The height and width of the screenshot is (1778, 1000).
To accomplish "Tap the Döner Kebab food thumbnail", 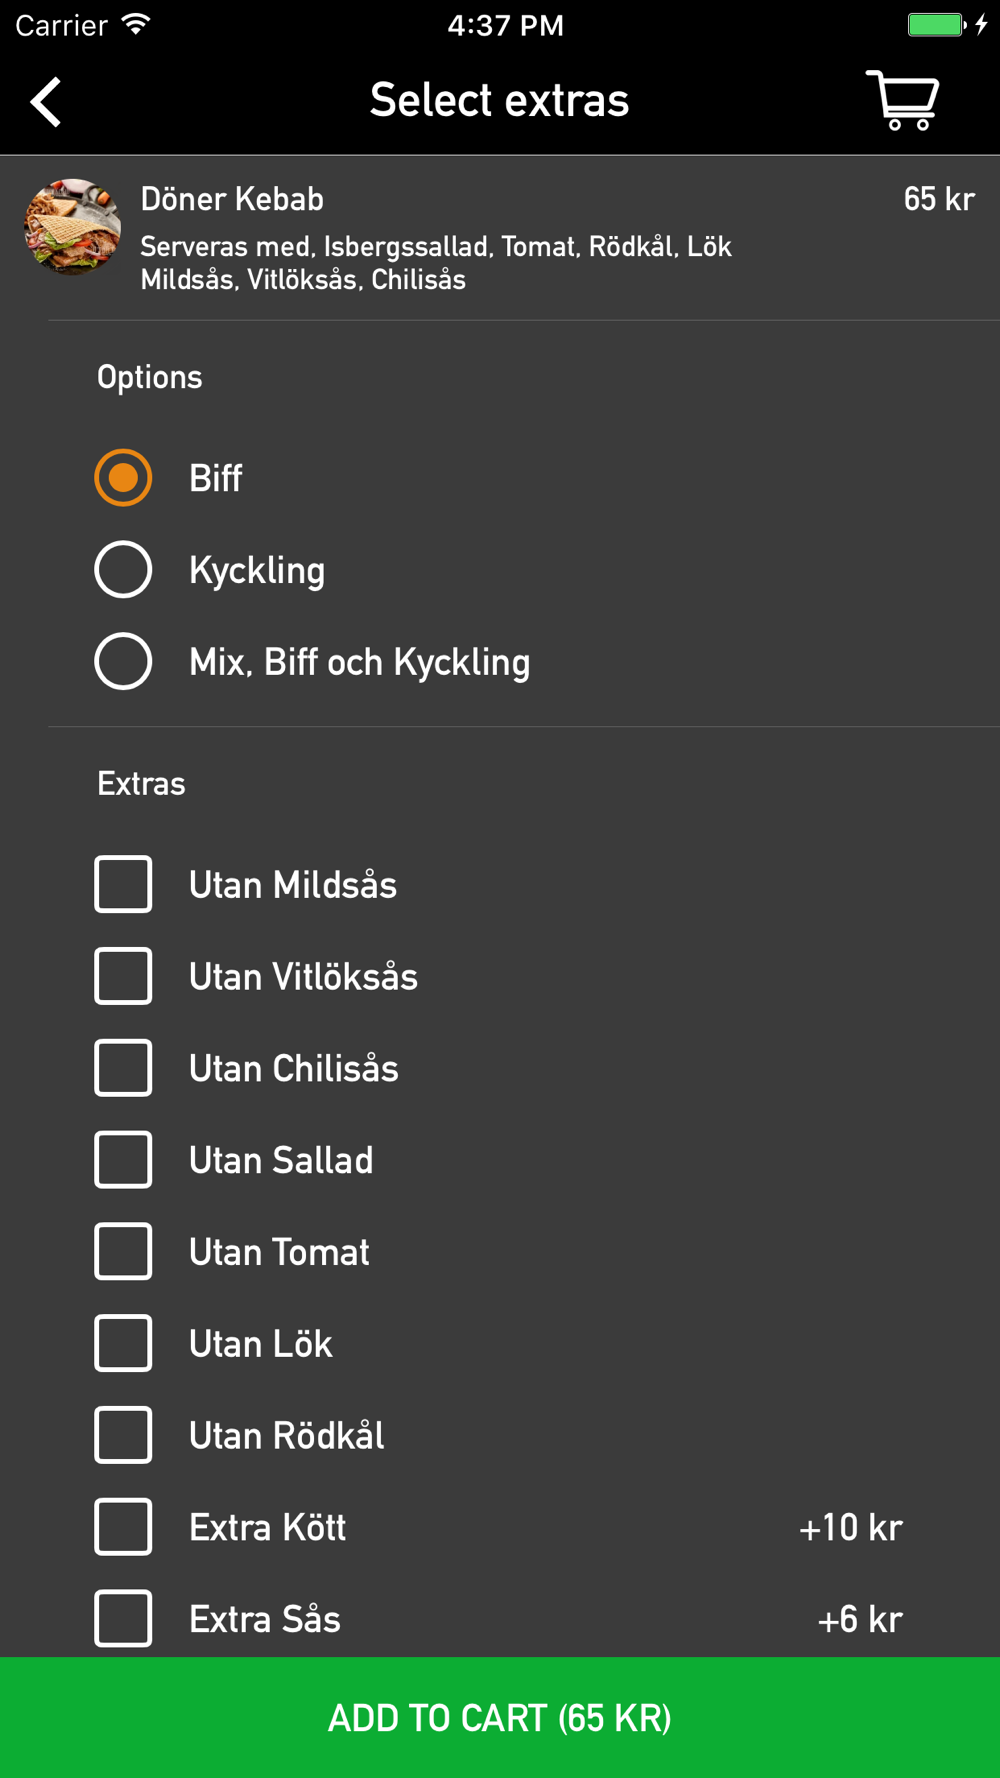I will (x=72, y=226).
